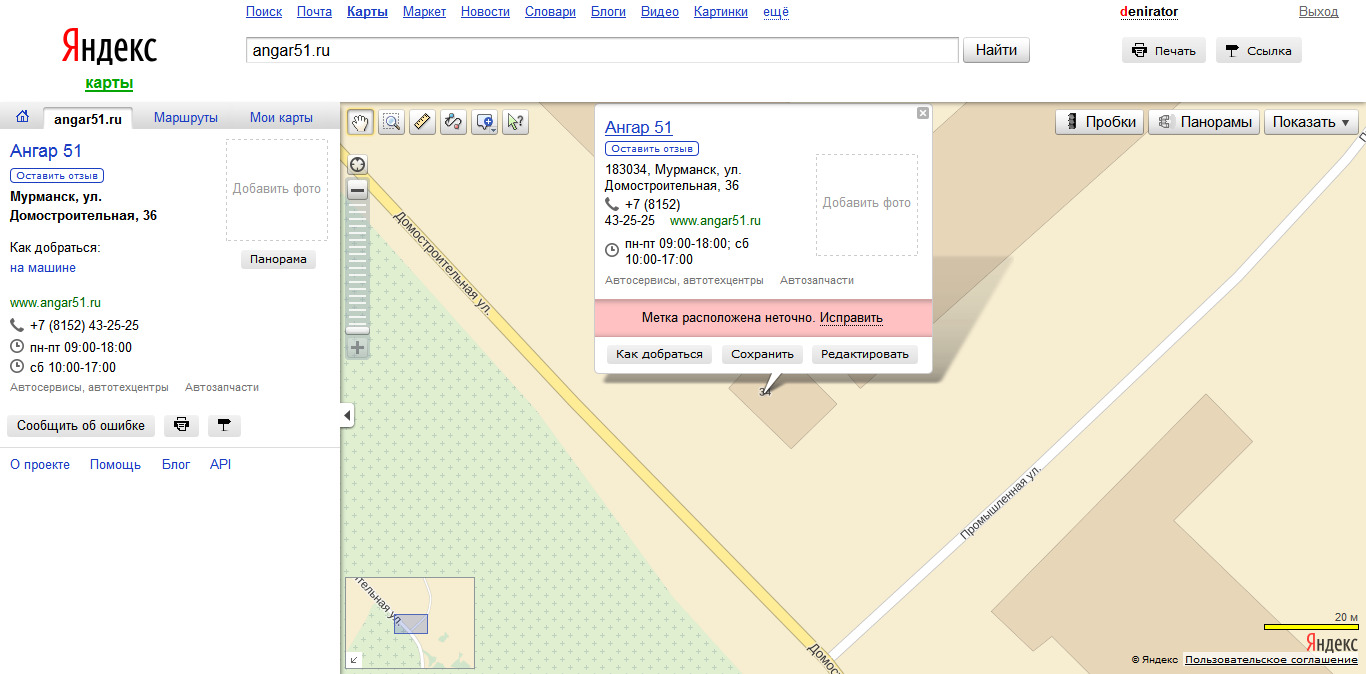Click the Ссылка button in header
This screenshot has height=674, width=1366.
click(1259, 51)
